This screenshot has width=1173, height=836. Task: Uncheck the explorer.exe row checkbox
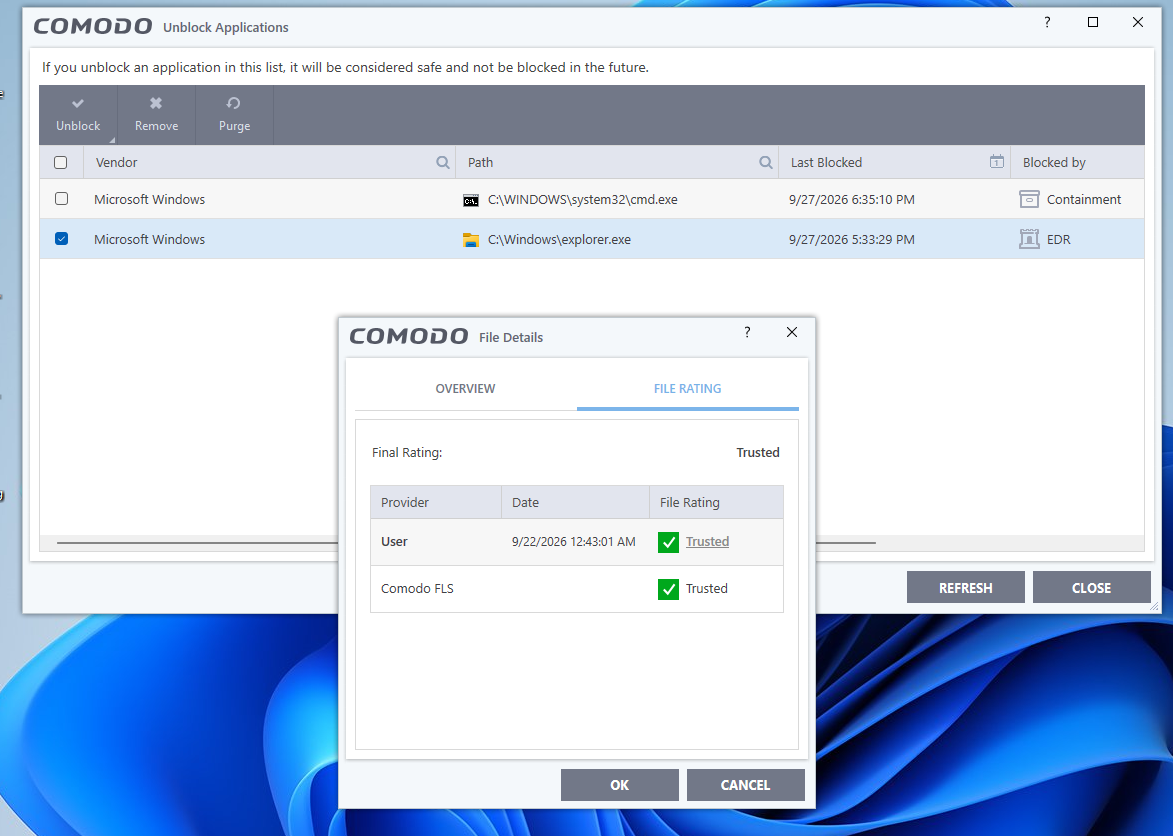61,239
